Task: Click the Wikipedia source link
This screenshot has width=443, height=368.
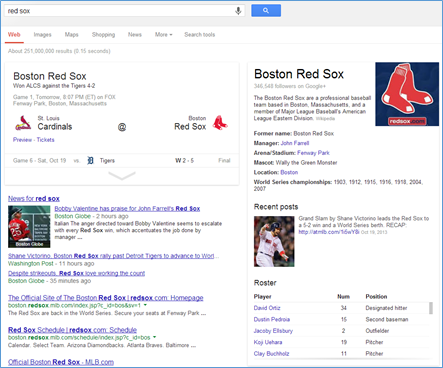Action: 325,119
